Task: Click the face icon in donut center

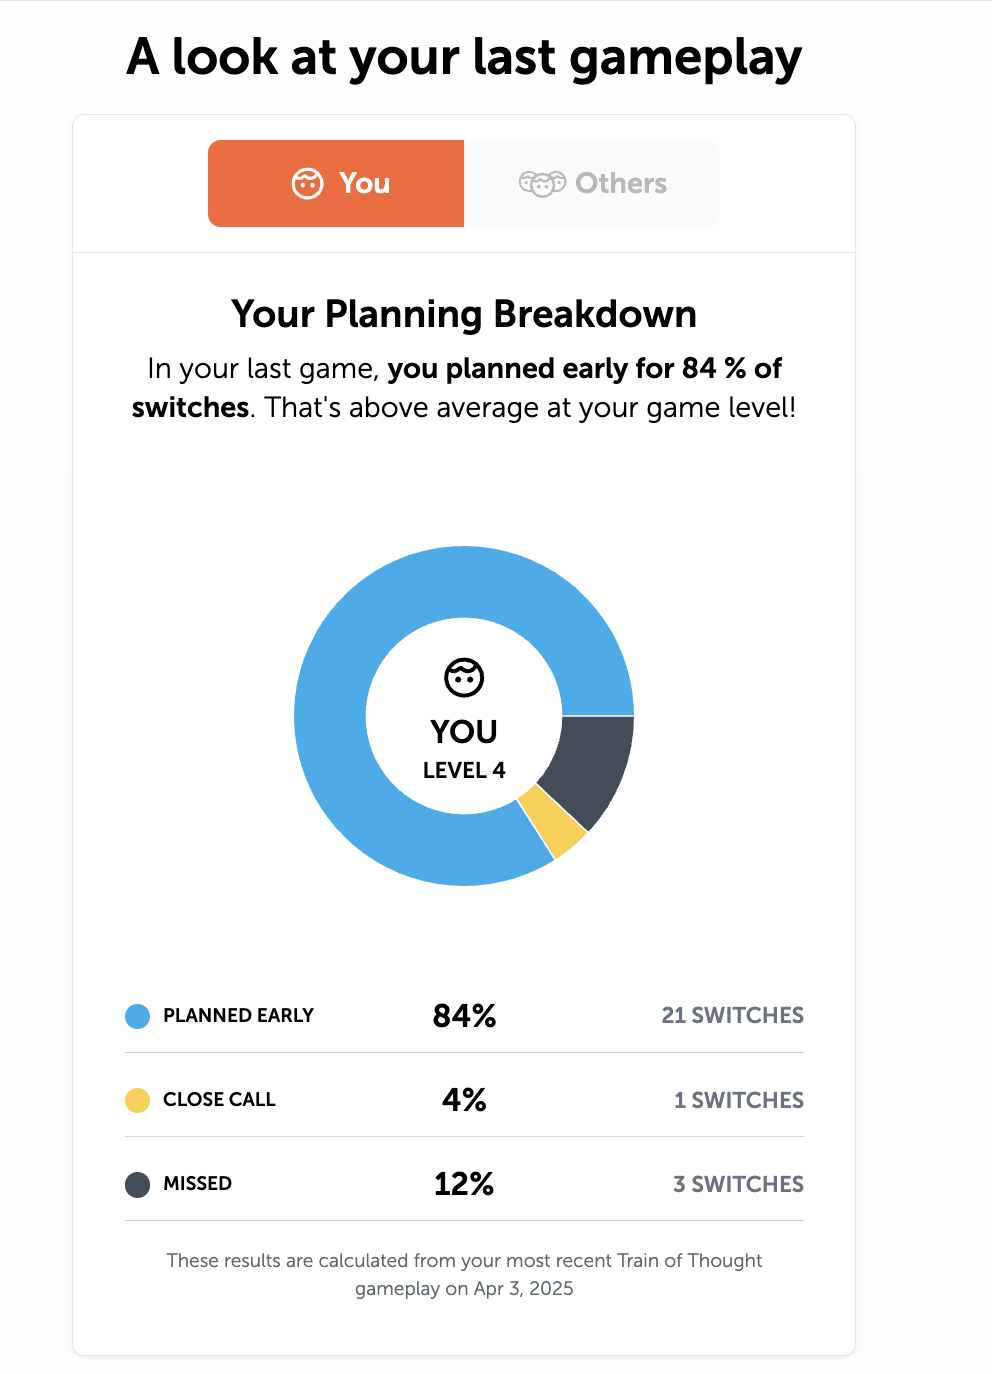Action: click(464, 678)
